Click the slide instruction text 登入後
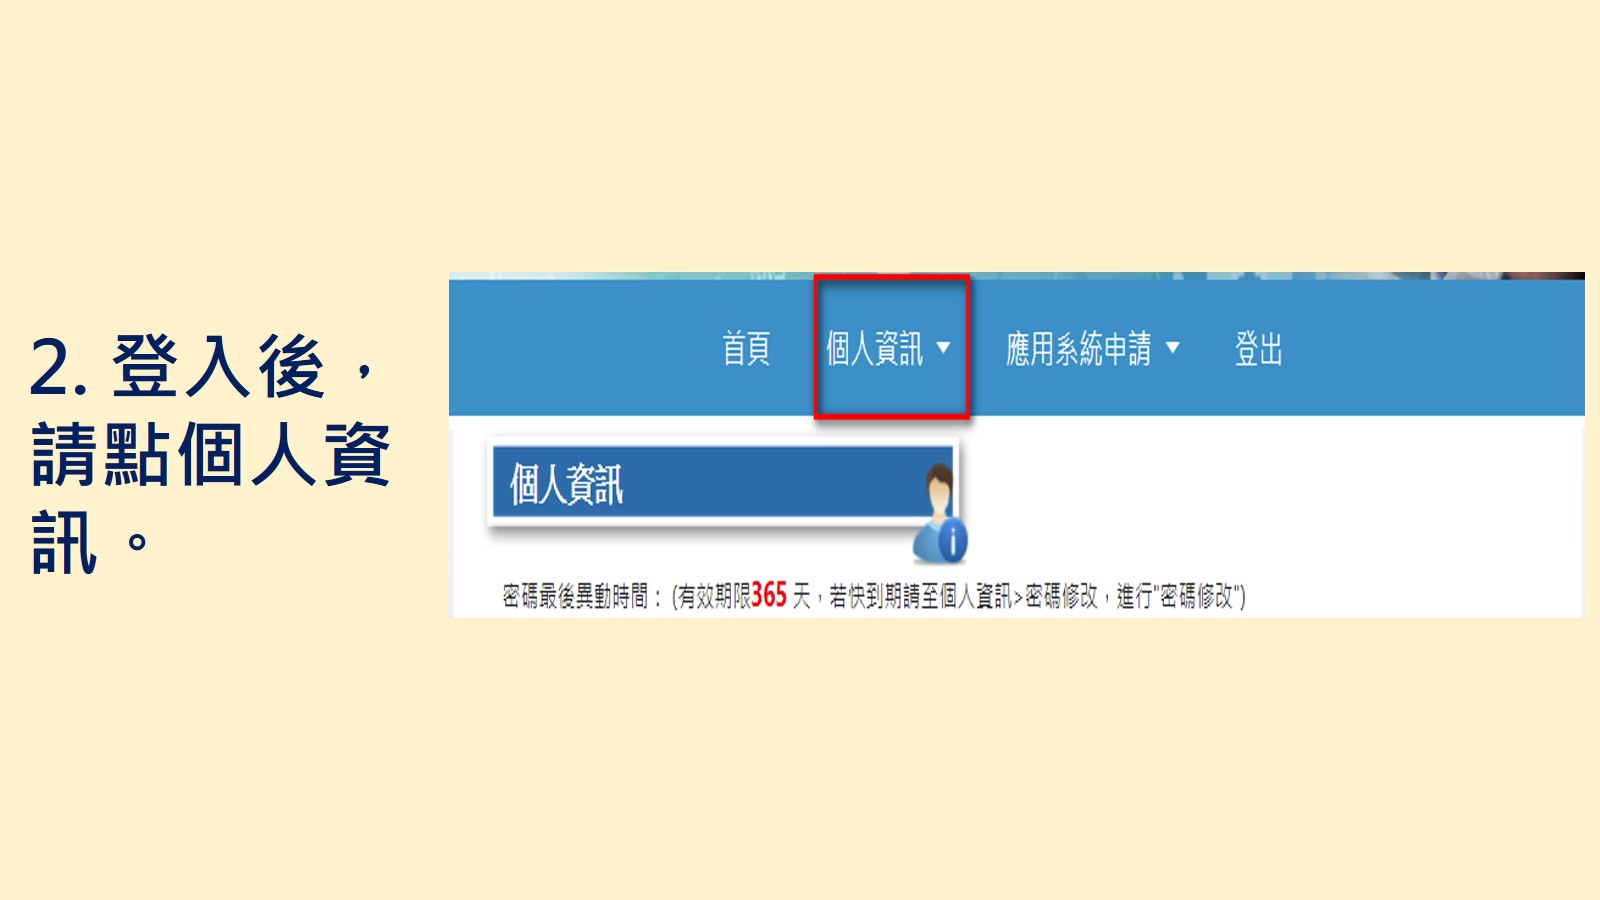 [x=218, y=367]
